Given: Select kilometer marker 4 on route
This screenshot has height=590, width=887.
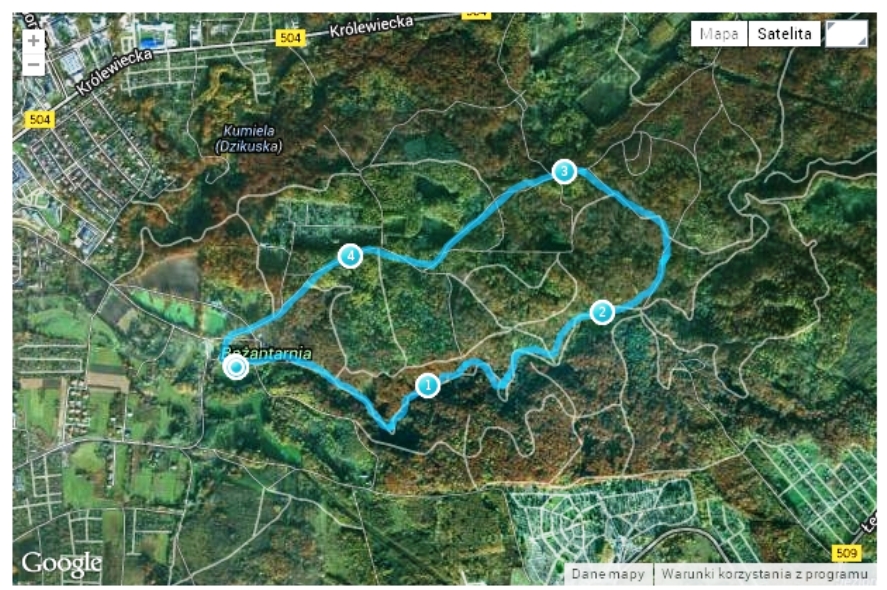Looking at the screenshot, I should (350, 256).
